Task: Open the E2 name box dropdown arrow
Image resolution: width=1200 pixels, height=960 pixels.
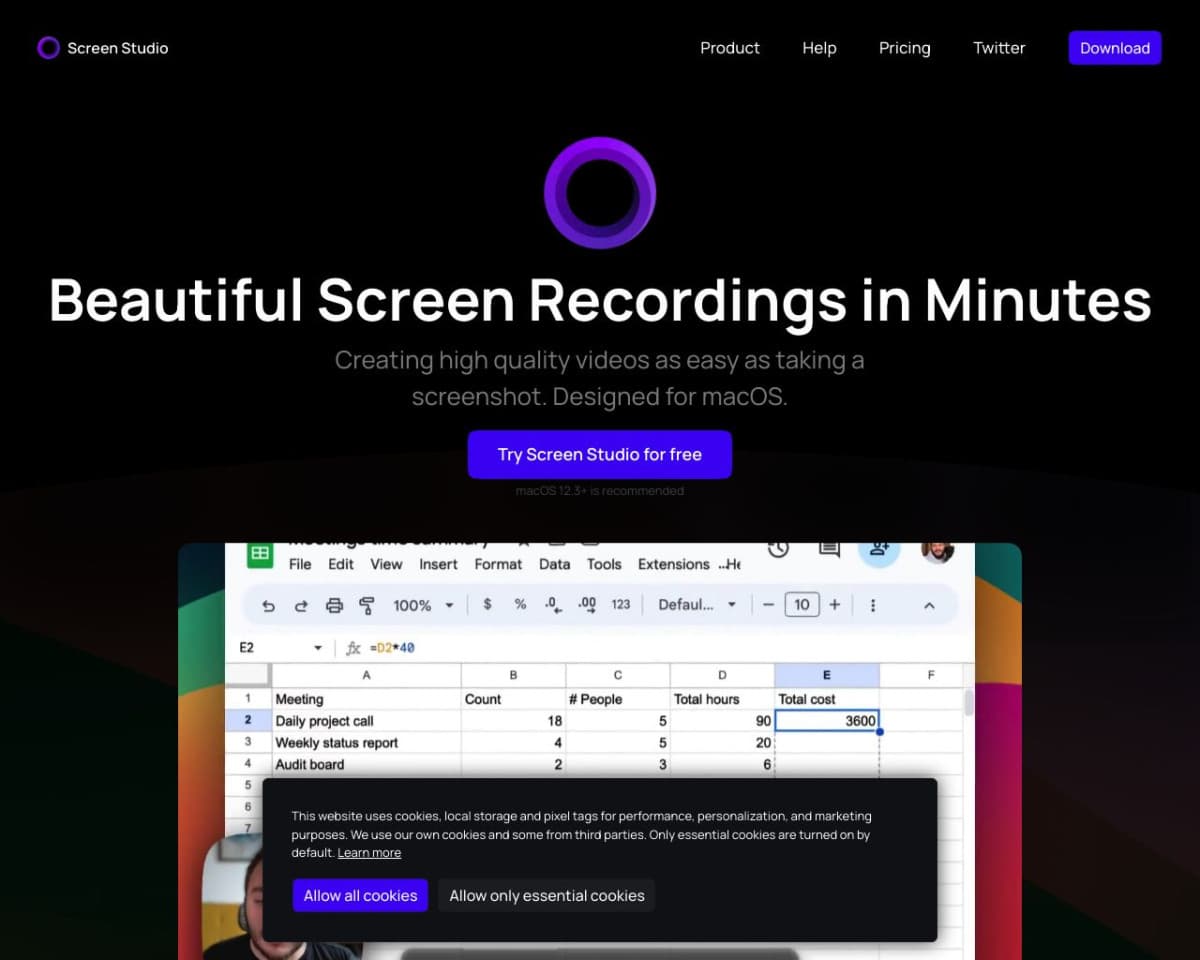Action: [x=318, y=648]
